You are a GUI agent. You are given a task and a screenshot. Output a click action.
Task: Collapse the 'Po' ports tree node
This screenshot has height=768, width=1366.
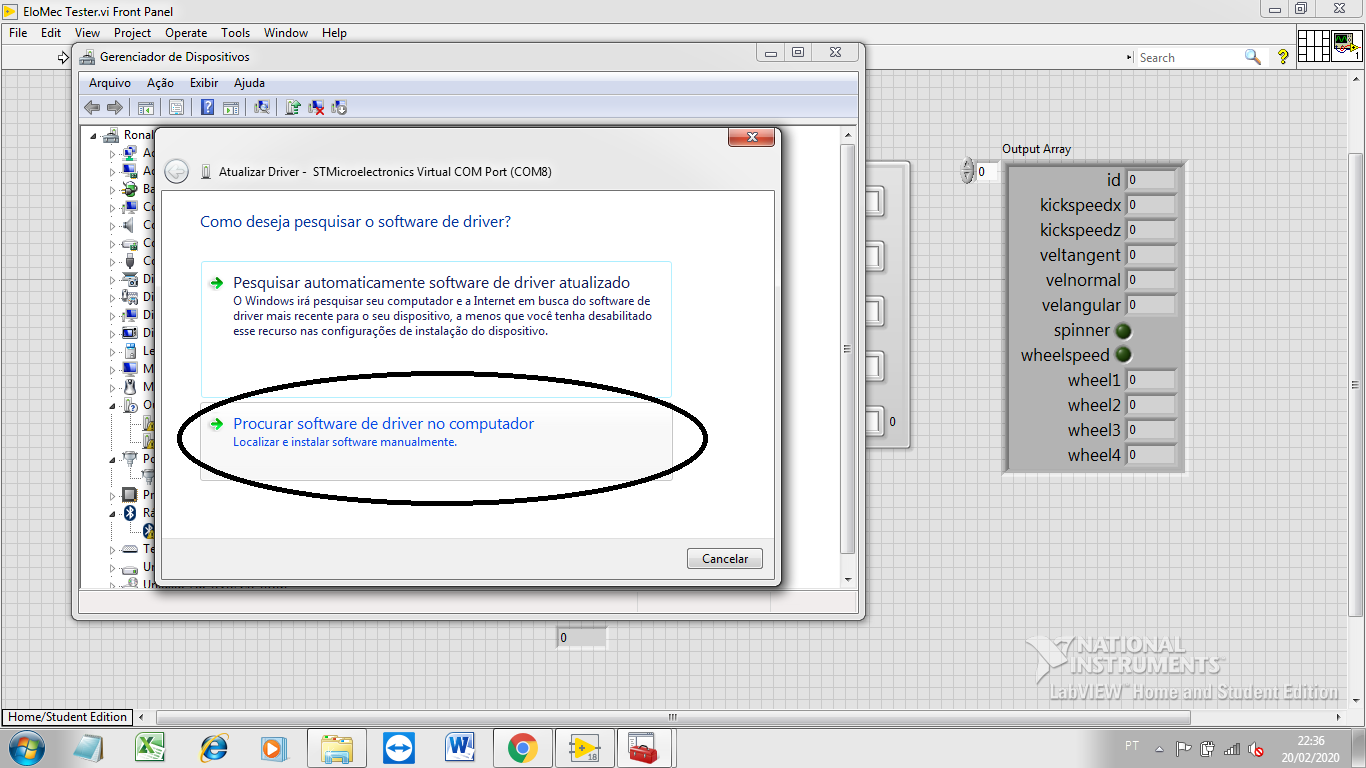coord(113,459)
